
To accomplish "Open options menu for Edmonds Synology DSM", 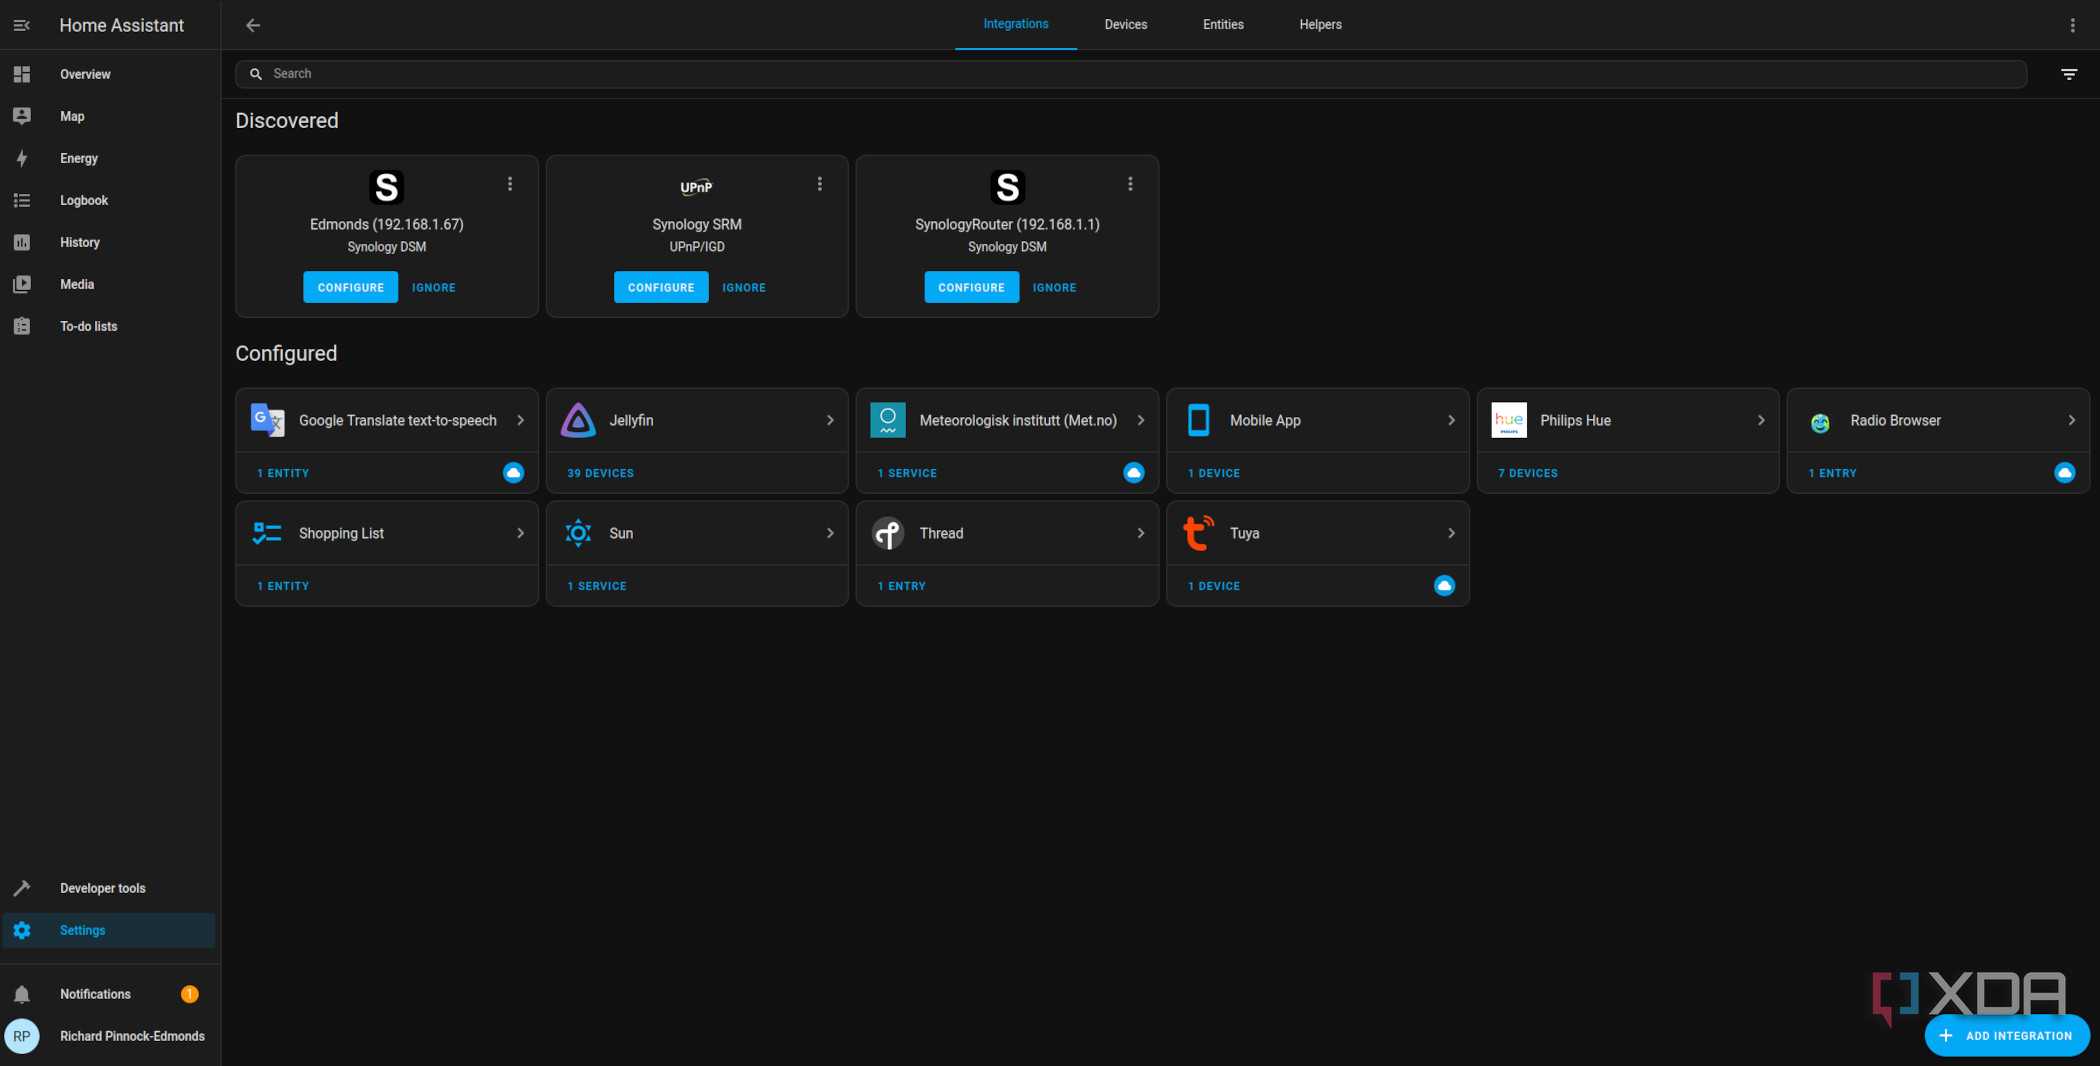I will 510,184.
